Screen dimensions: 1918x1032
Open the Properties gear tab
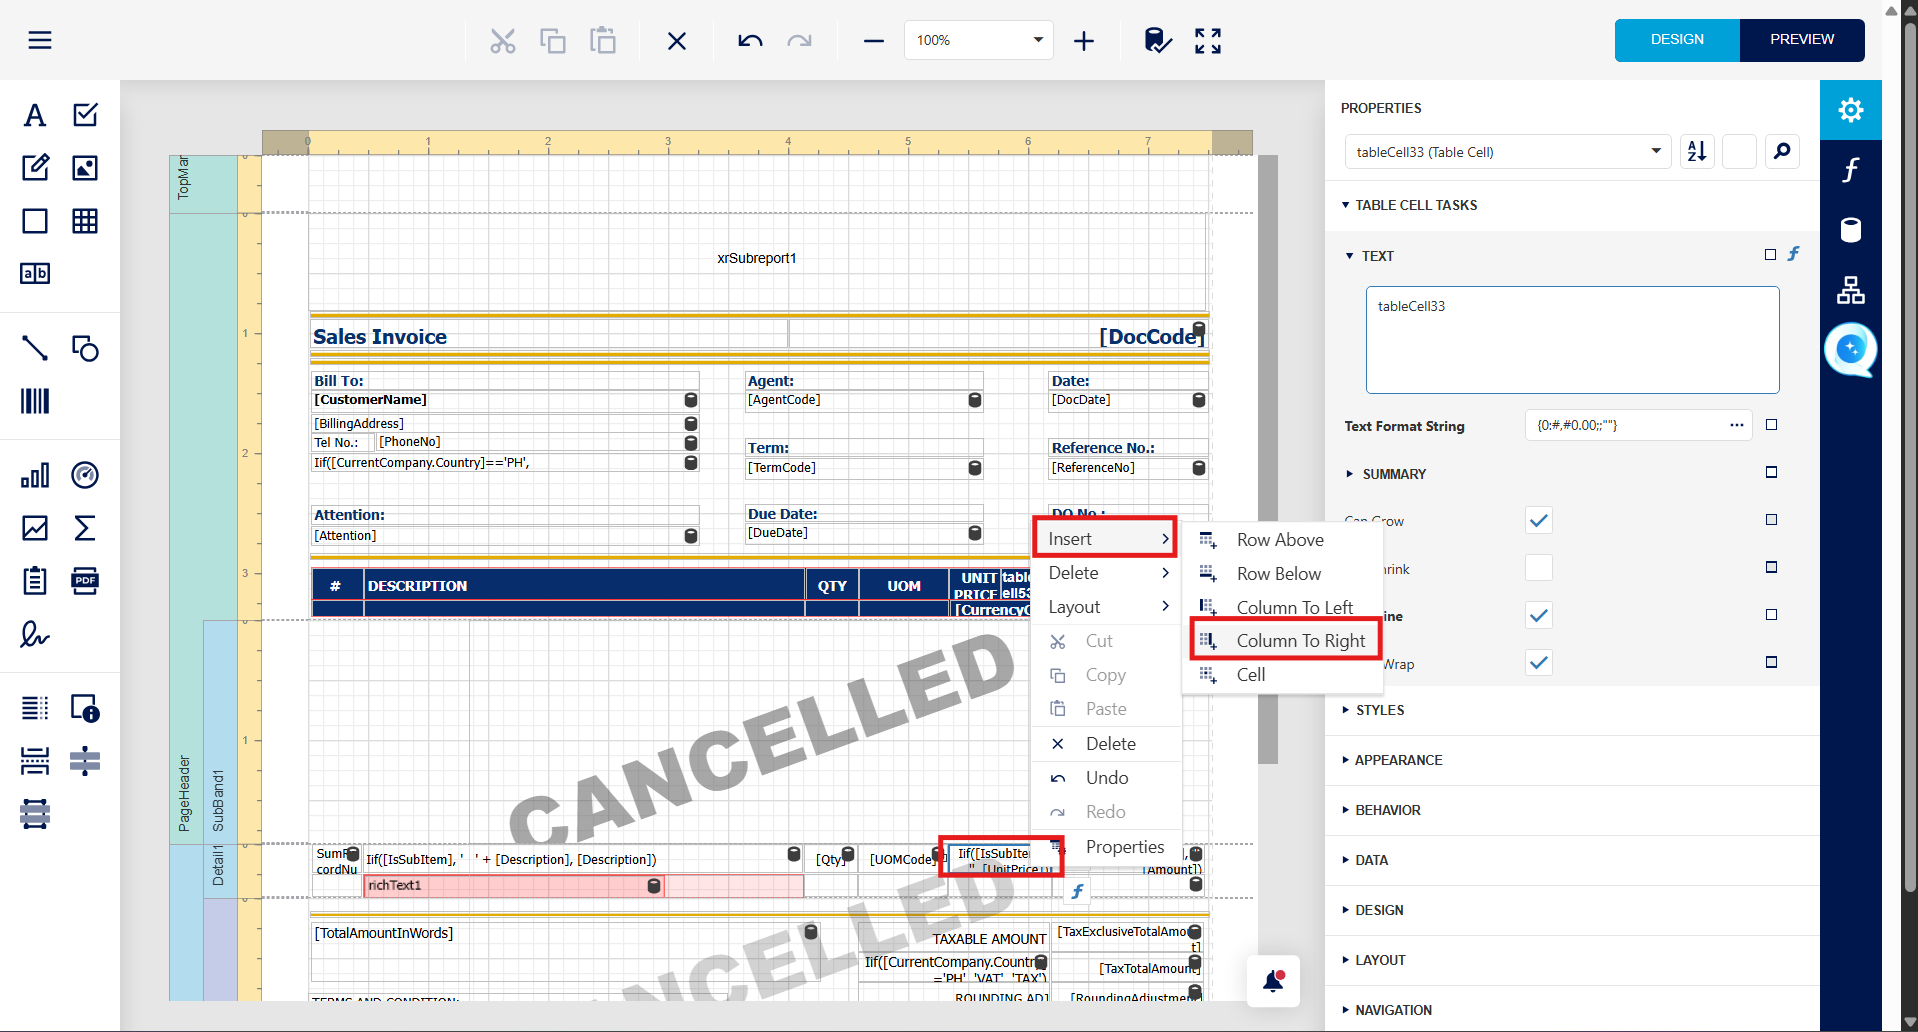coord(1851,110)
